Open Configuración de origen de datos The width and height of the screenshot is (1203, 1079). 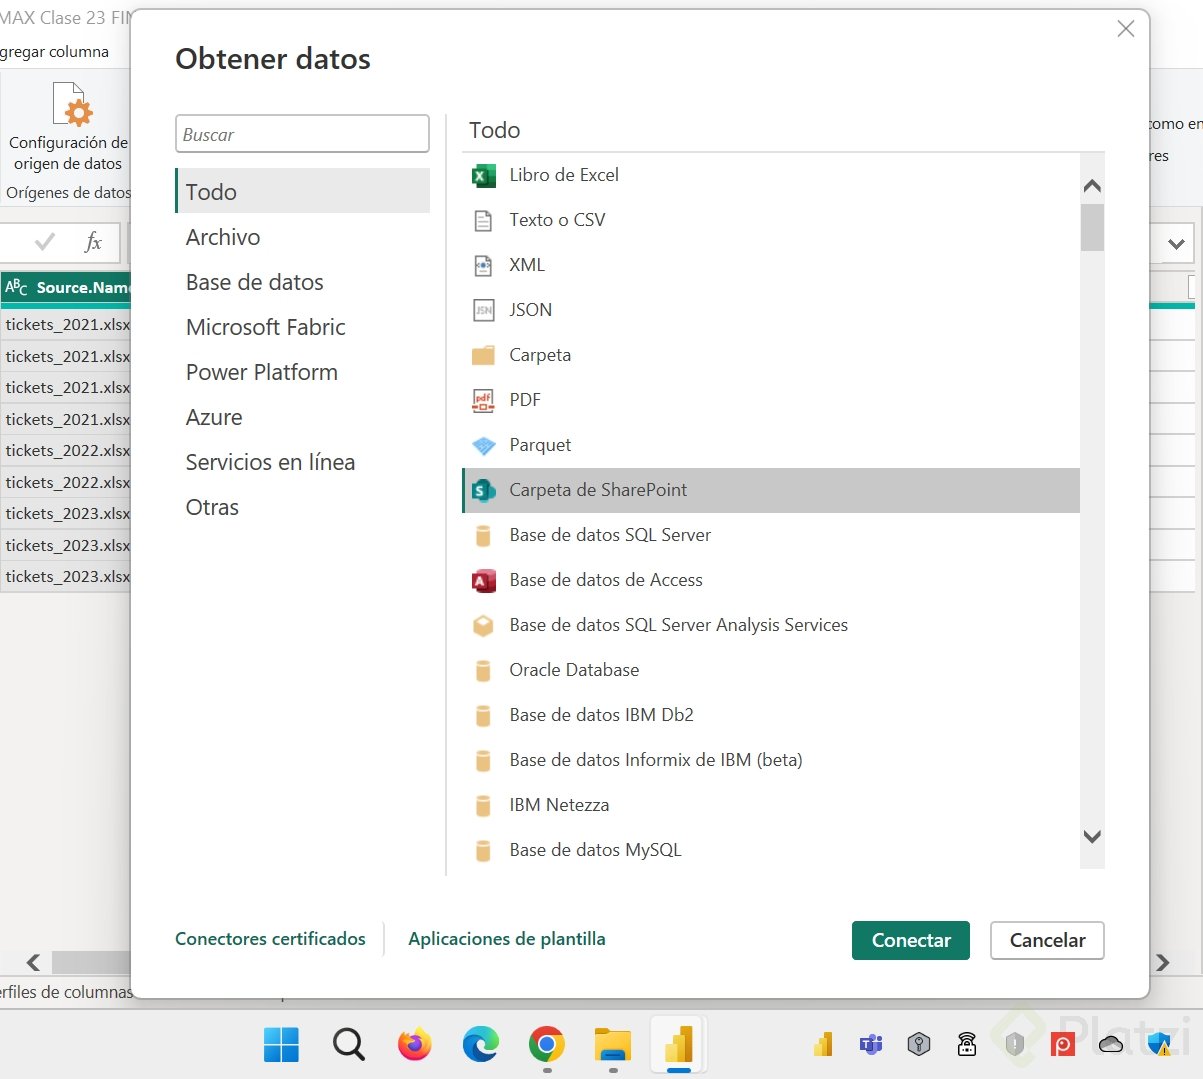[x=68, y=128]
